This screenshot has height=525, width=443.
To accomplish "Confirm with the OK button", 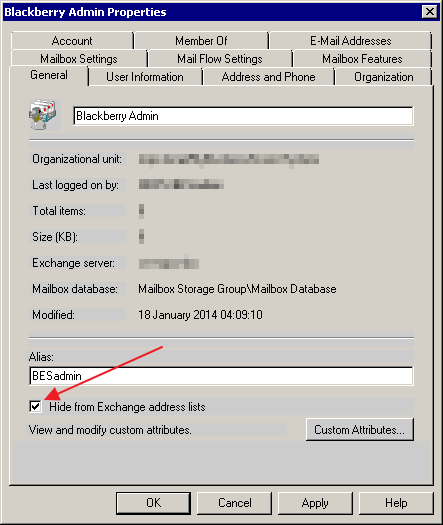I will (x=153, y=503).
